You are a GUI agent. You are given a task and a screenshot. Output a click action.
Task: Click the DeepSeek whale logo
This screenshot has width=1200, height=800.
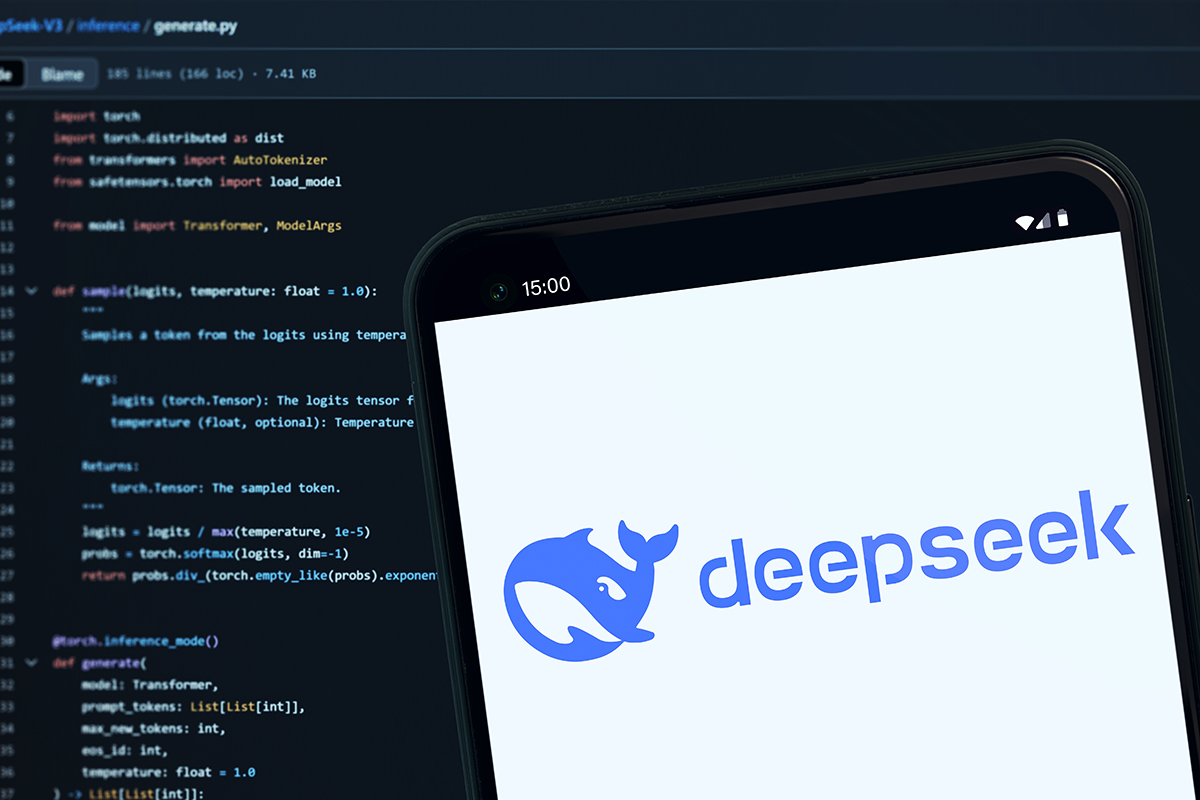point(585,592)
